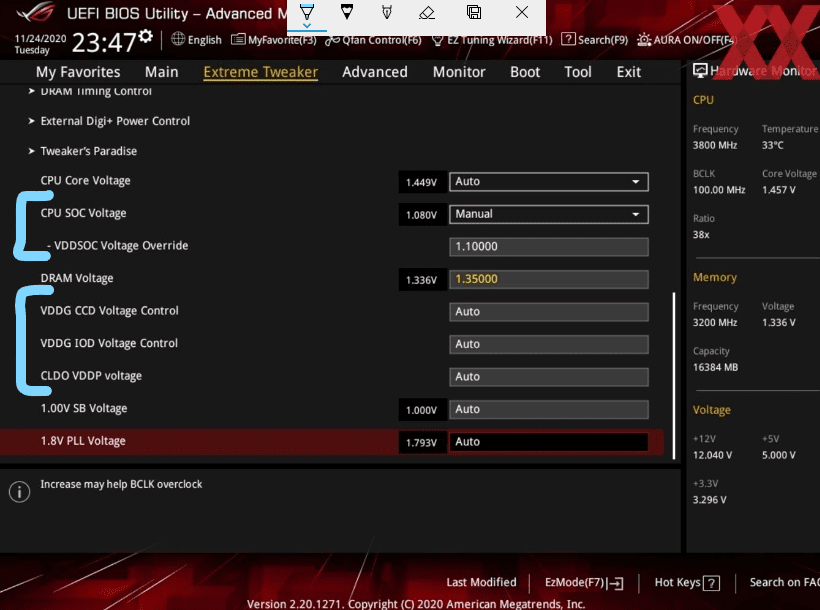Click DRAM Voltage value field
The image size is (820, 610).
coord(549,279)
